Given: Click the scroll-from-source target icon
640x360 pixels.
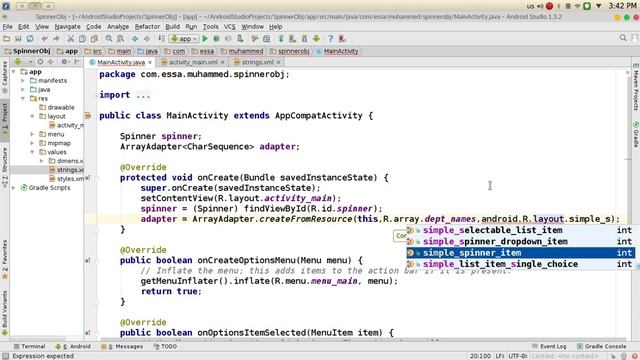Looking at the screenshot, I should [40, 62].
